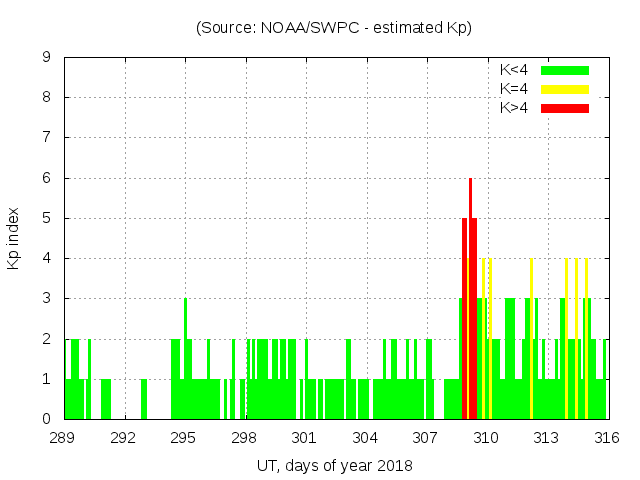Click the green K<4 legend swatch
Viewport: 640px width, 480px height.
565,70
